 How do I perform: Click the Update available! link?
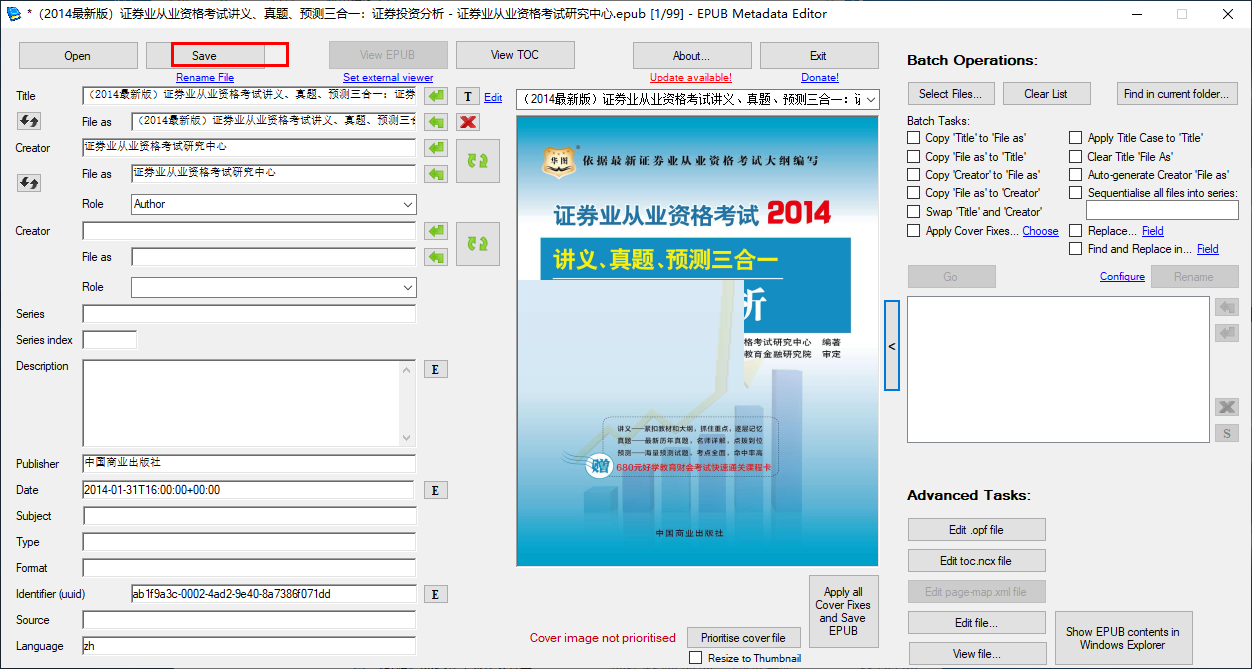691,77
